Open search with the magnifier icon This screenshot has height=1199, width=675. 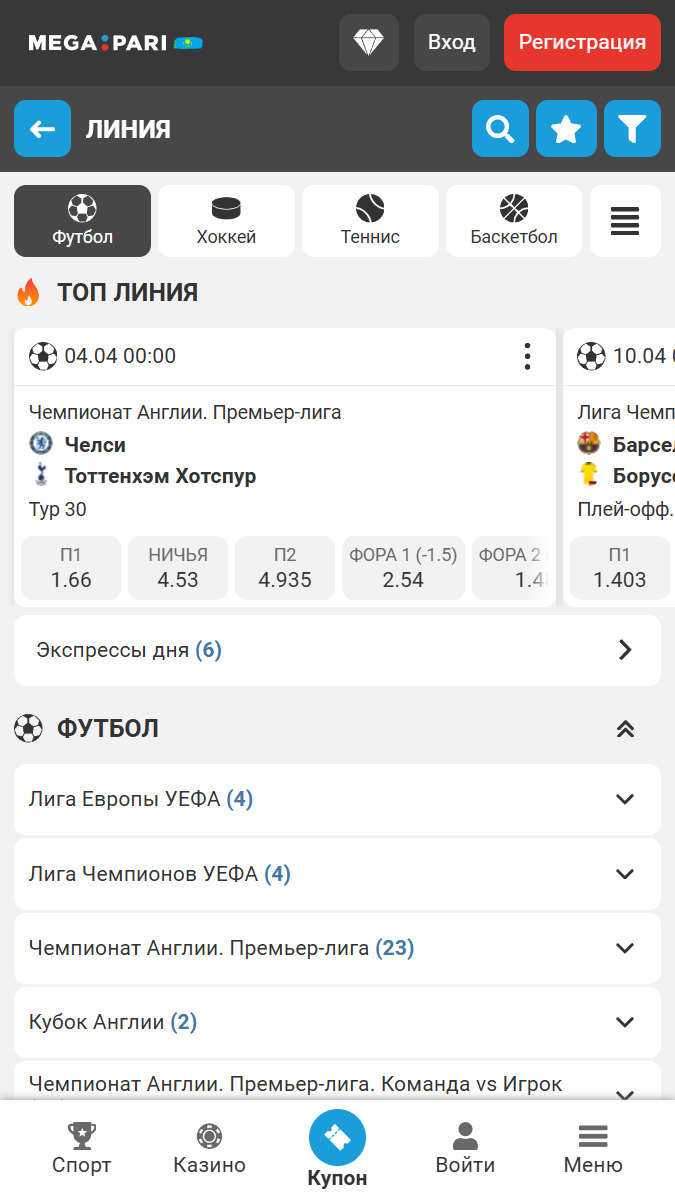pyautogui.click(x=500, y=128)
